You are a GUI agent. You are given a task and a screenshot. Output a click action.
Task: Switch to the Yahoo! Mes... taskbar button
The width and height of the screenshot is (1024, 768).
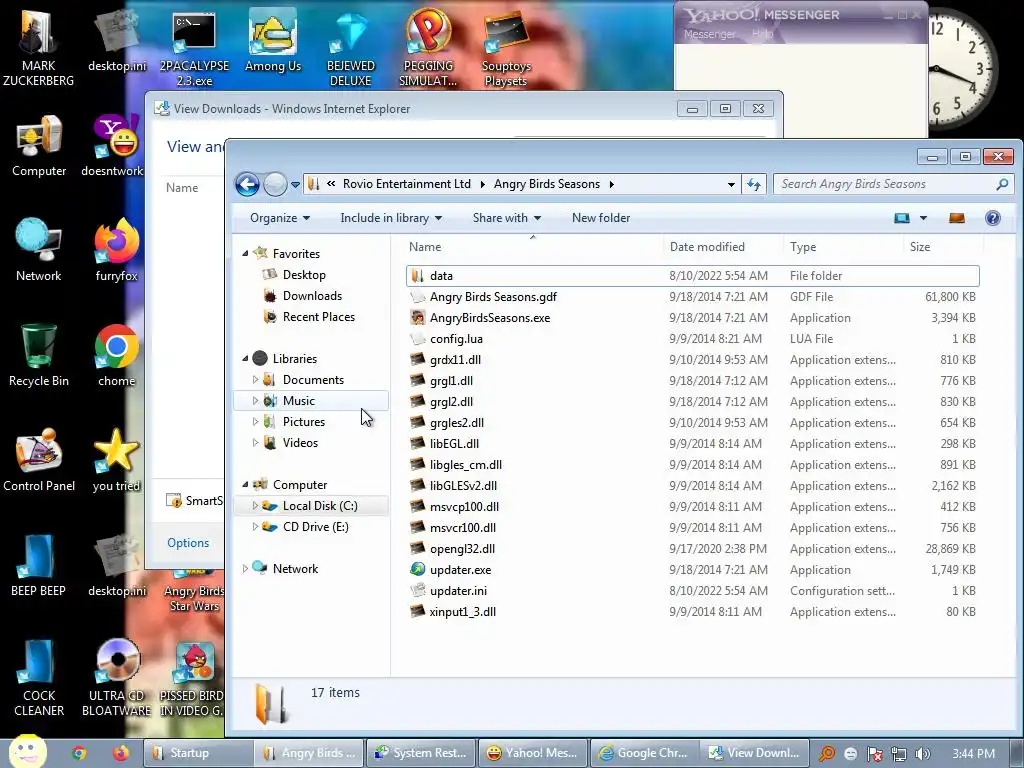click(x=533, y=753)
